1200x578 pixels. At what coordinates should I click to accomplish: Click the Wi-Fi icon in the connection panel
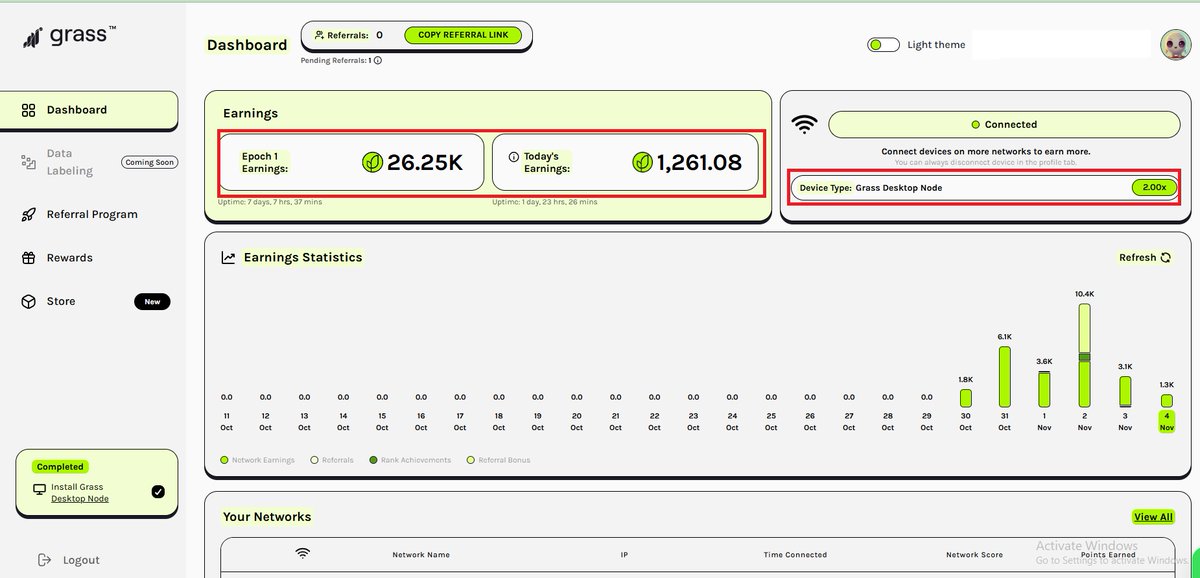click(x=805, y=125)
